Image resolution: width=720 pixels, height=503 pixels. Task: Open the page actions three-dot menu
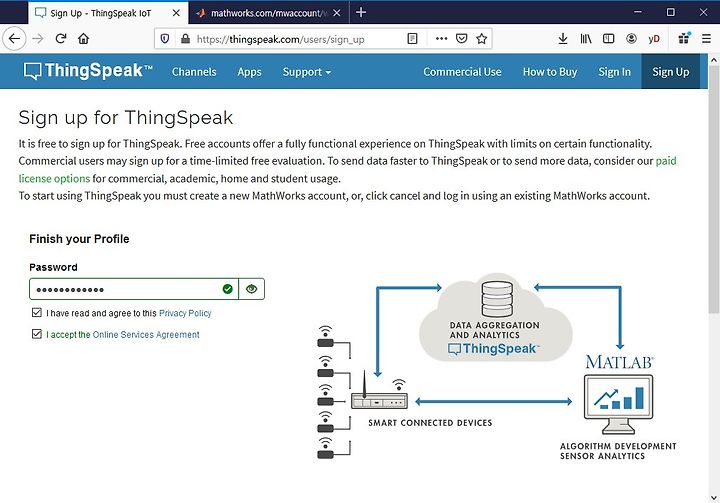[441, 39]
